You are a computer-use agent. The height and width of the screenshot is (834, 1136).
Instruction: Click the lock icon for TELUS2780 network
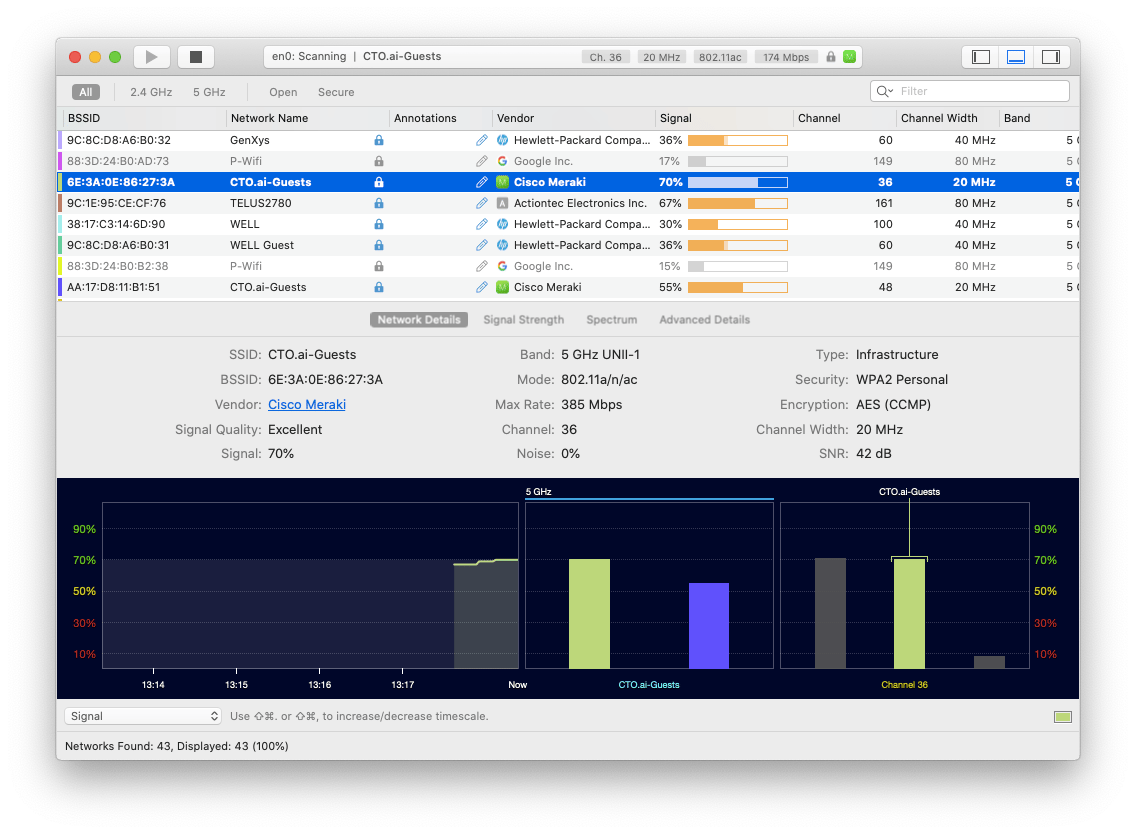[379, 203]
